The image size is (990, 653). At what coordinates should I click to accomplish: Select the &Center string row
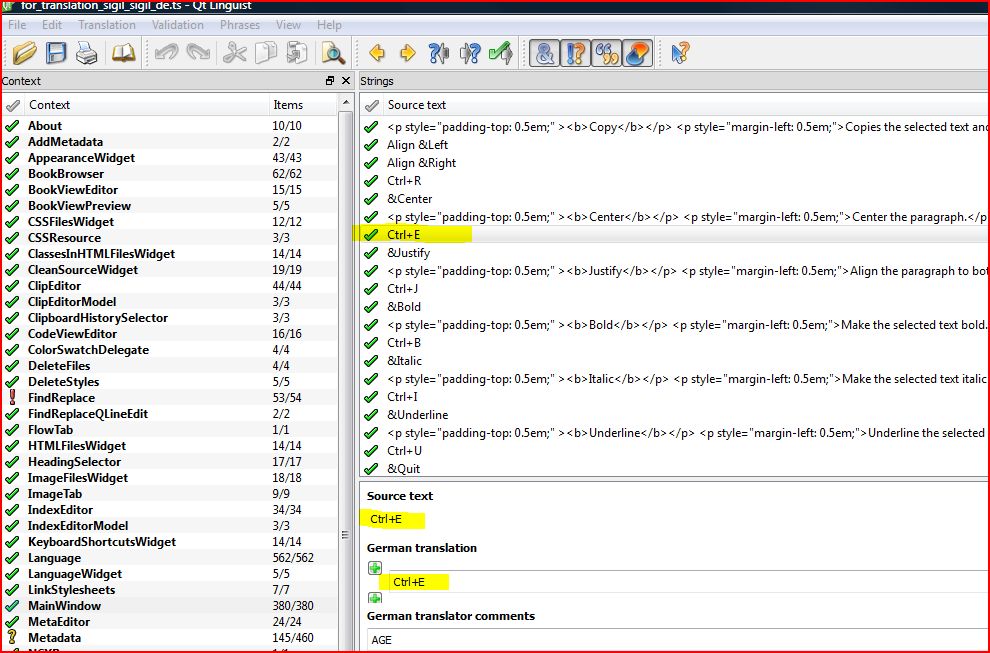[674, 199]
